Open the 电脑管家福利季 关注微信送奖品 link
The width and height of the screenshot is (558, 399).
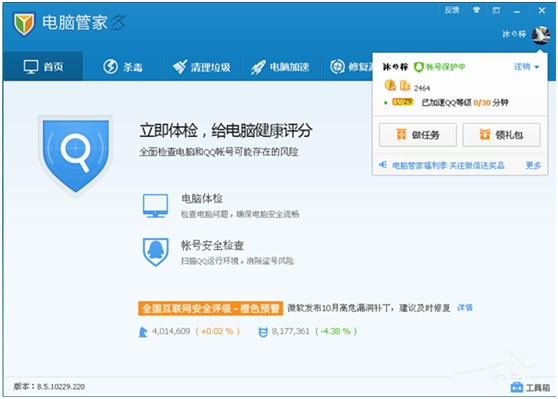pyautogui.click(x=448, y=166)
